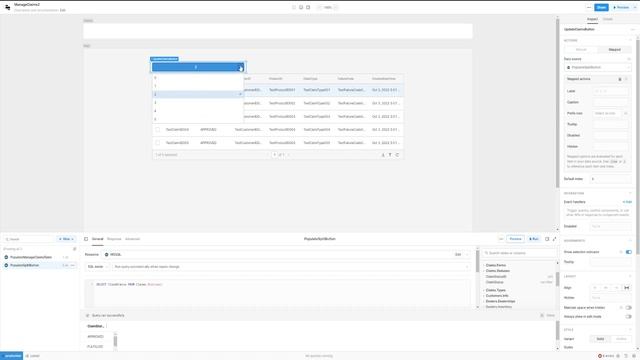Viewport: 640px width, 360px height.
Task: Select the Solid variant
Action: click(600, 339)
